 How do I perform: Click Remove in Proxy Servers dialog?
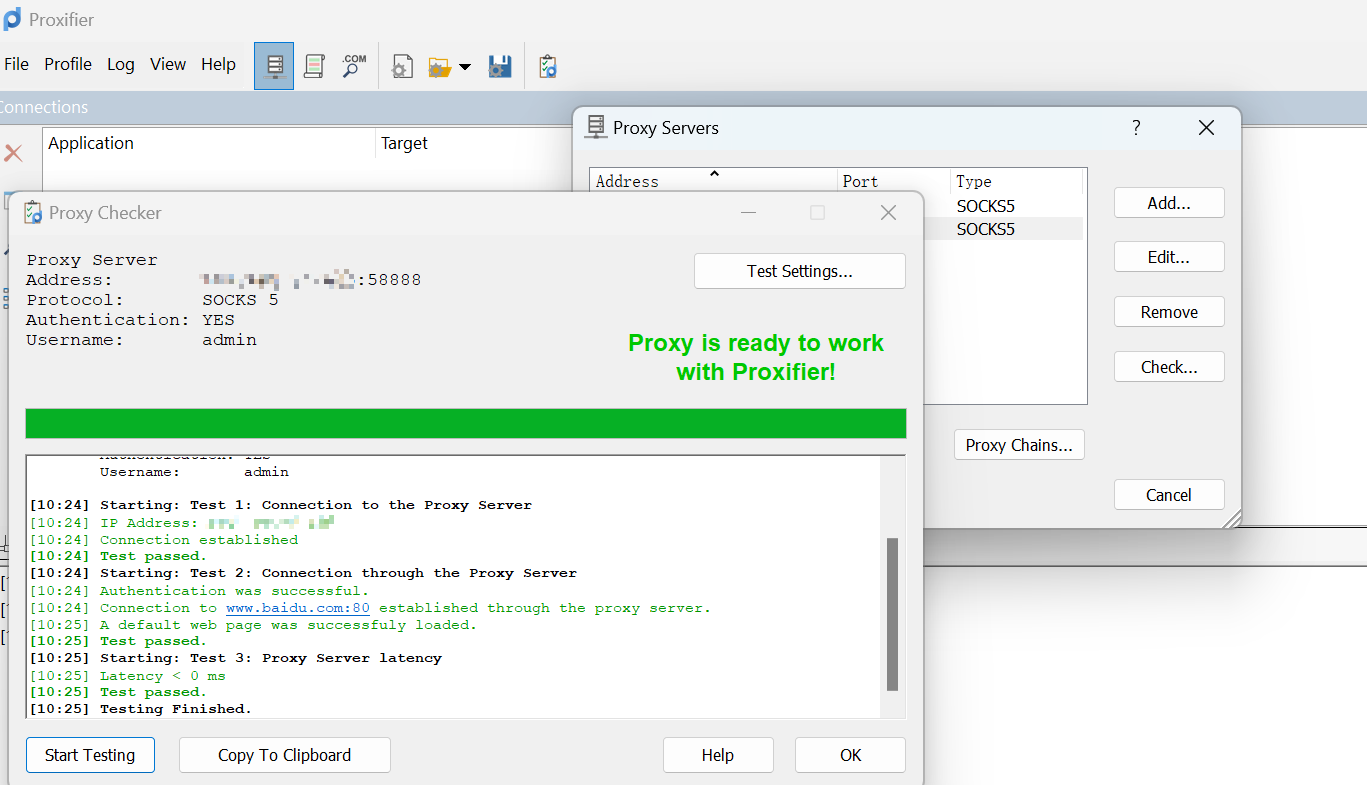click(1169, 312)
